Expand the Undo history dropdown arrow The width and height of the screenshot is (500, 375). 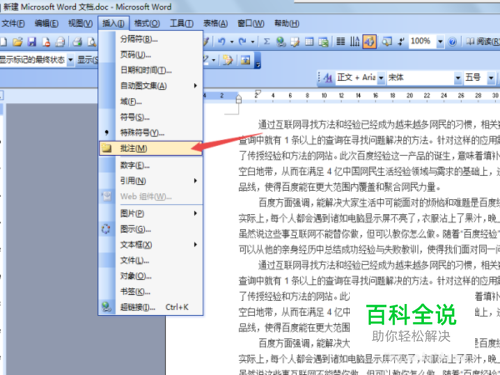(x=232, y=42)
